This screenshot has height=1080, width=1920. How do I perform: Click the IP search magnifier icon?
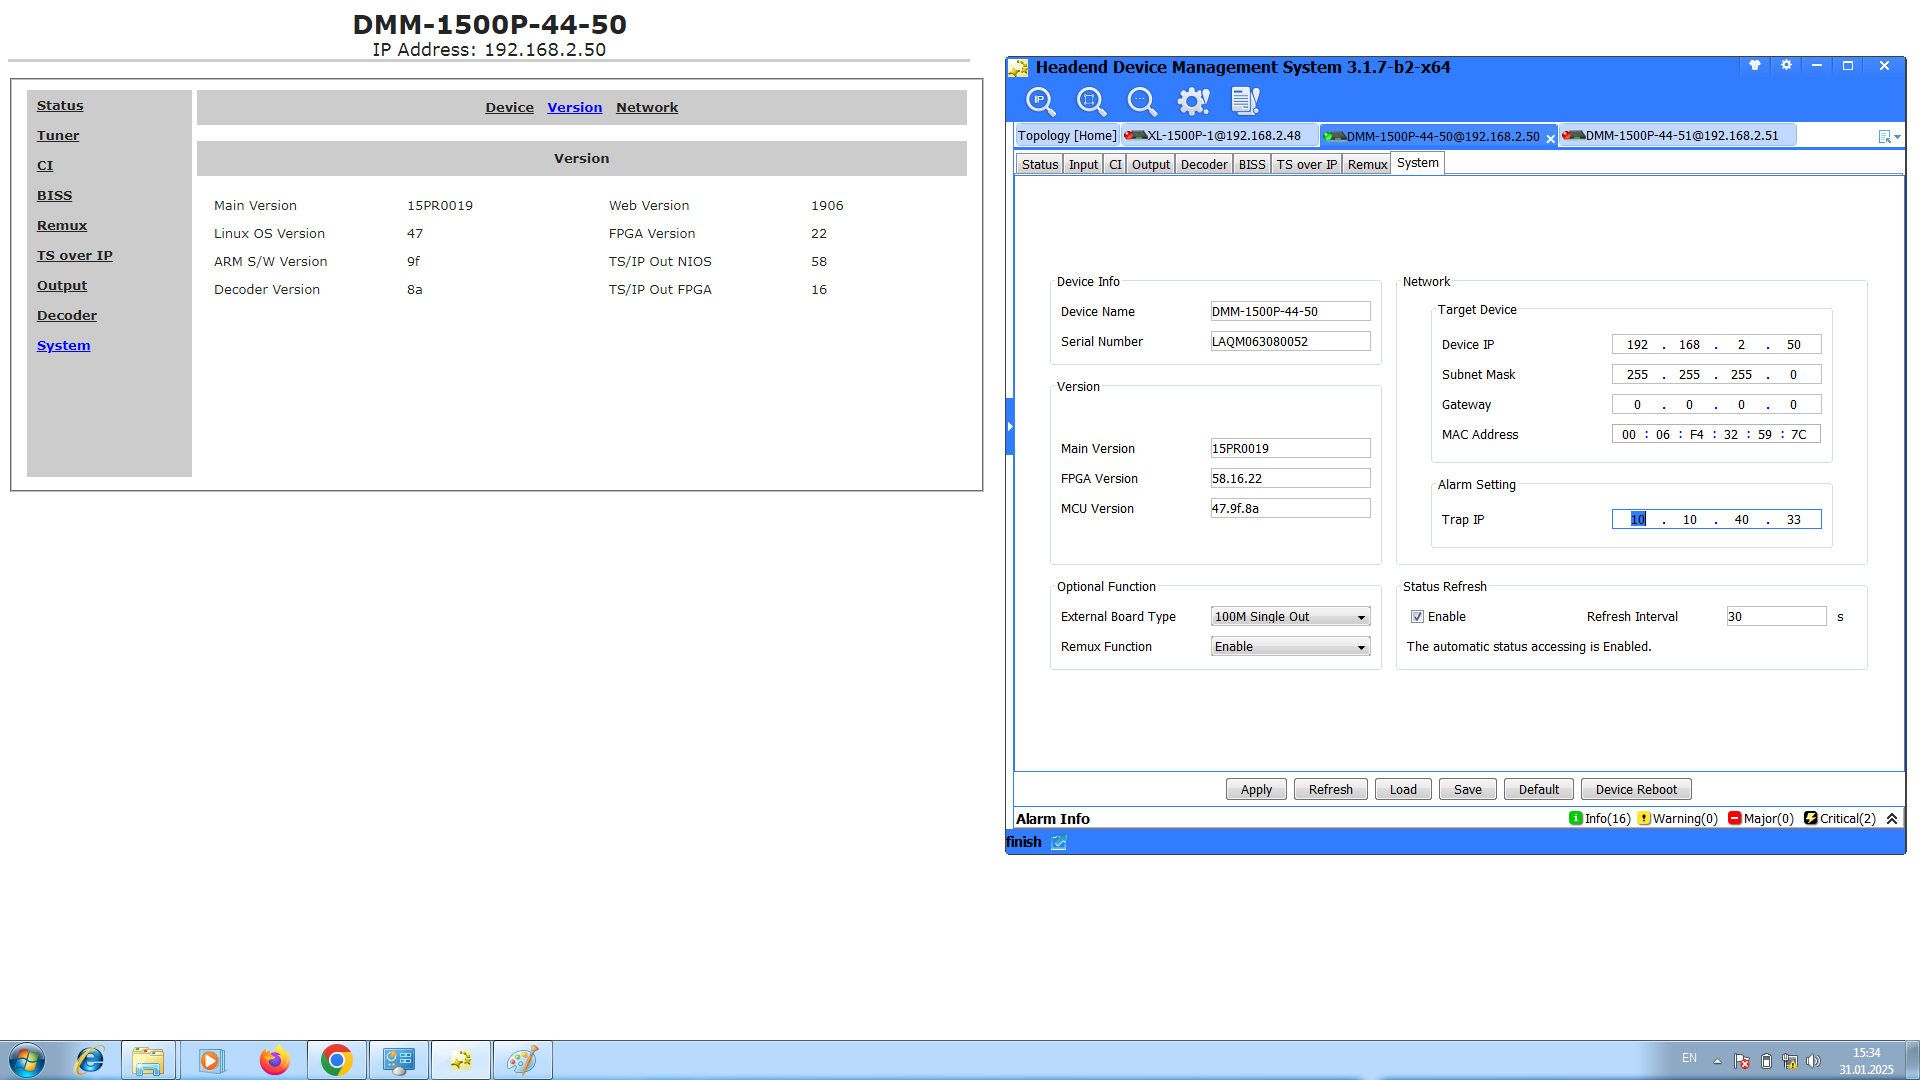click(x=1040, y=101)
